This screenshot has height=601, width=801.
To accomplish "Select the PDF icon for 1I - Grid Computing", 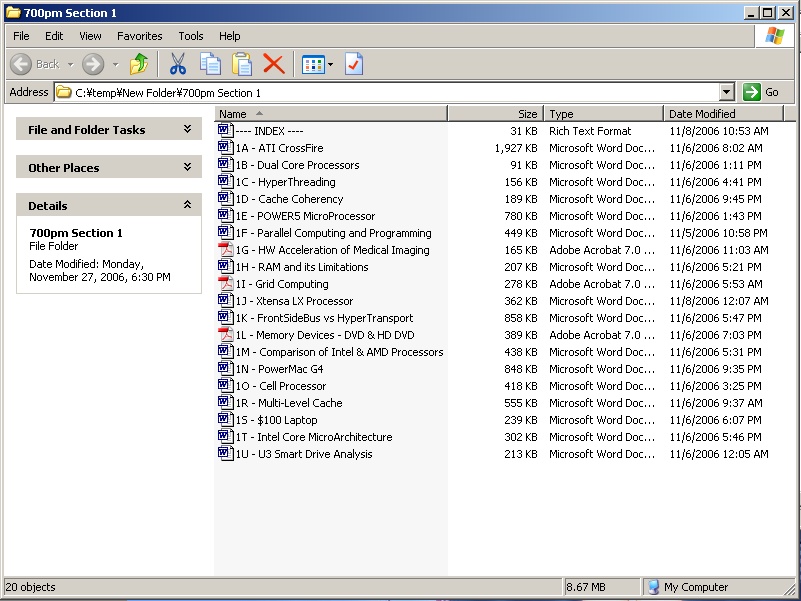I will (x=225, y=284).
